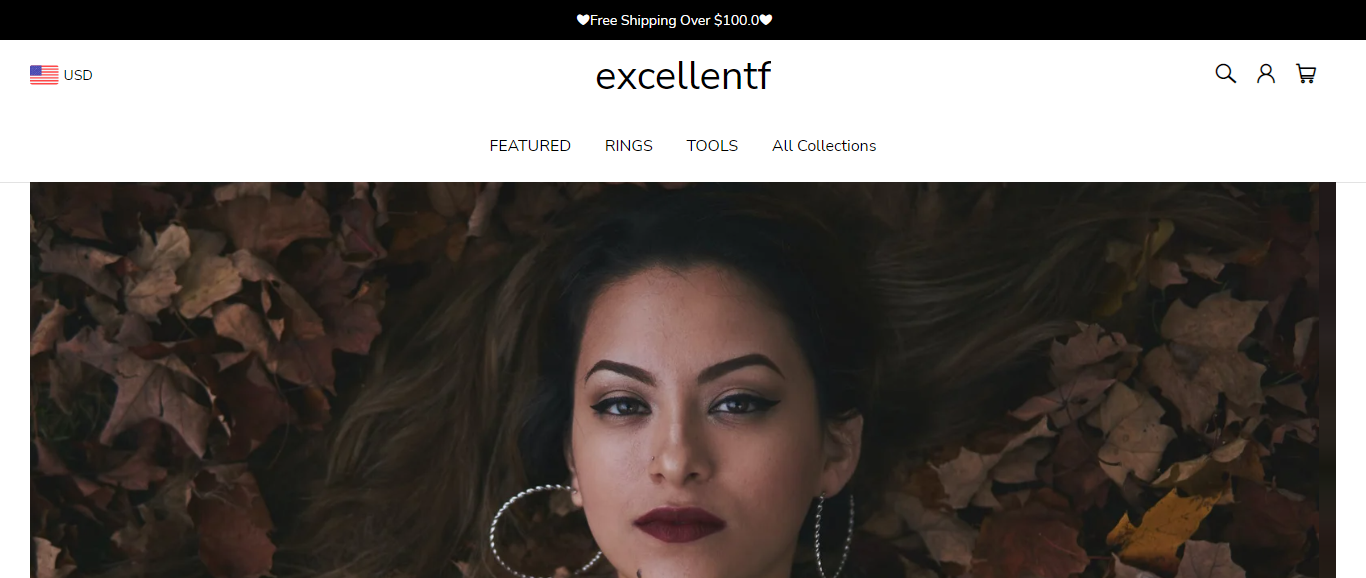Click the heart after $100.0 text
The width and height of the screenshot is (1366, 578).
point(766,20)
